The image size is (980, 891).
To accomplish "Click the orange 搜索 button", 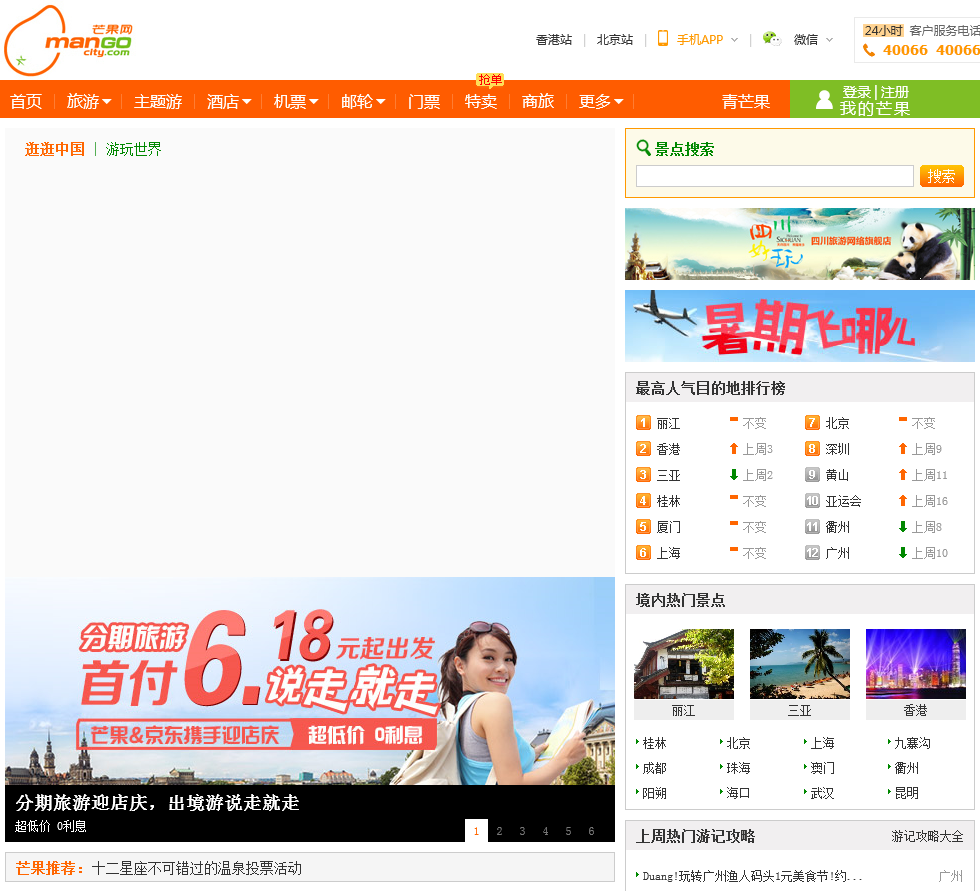I will (941, 176).
